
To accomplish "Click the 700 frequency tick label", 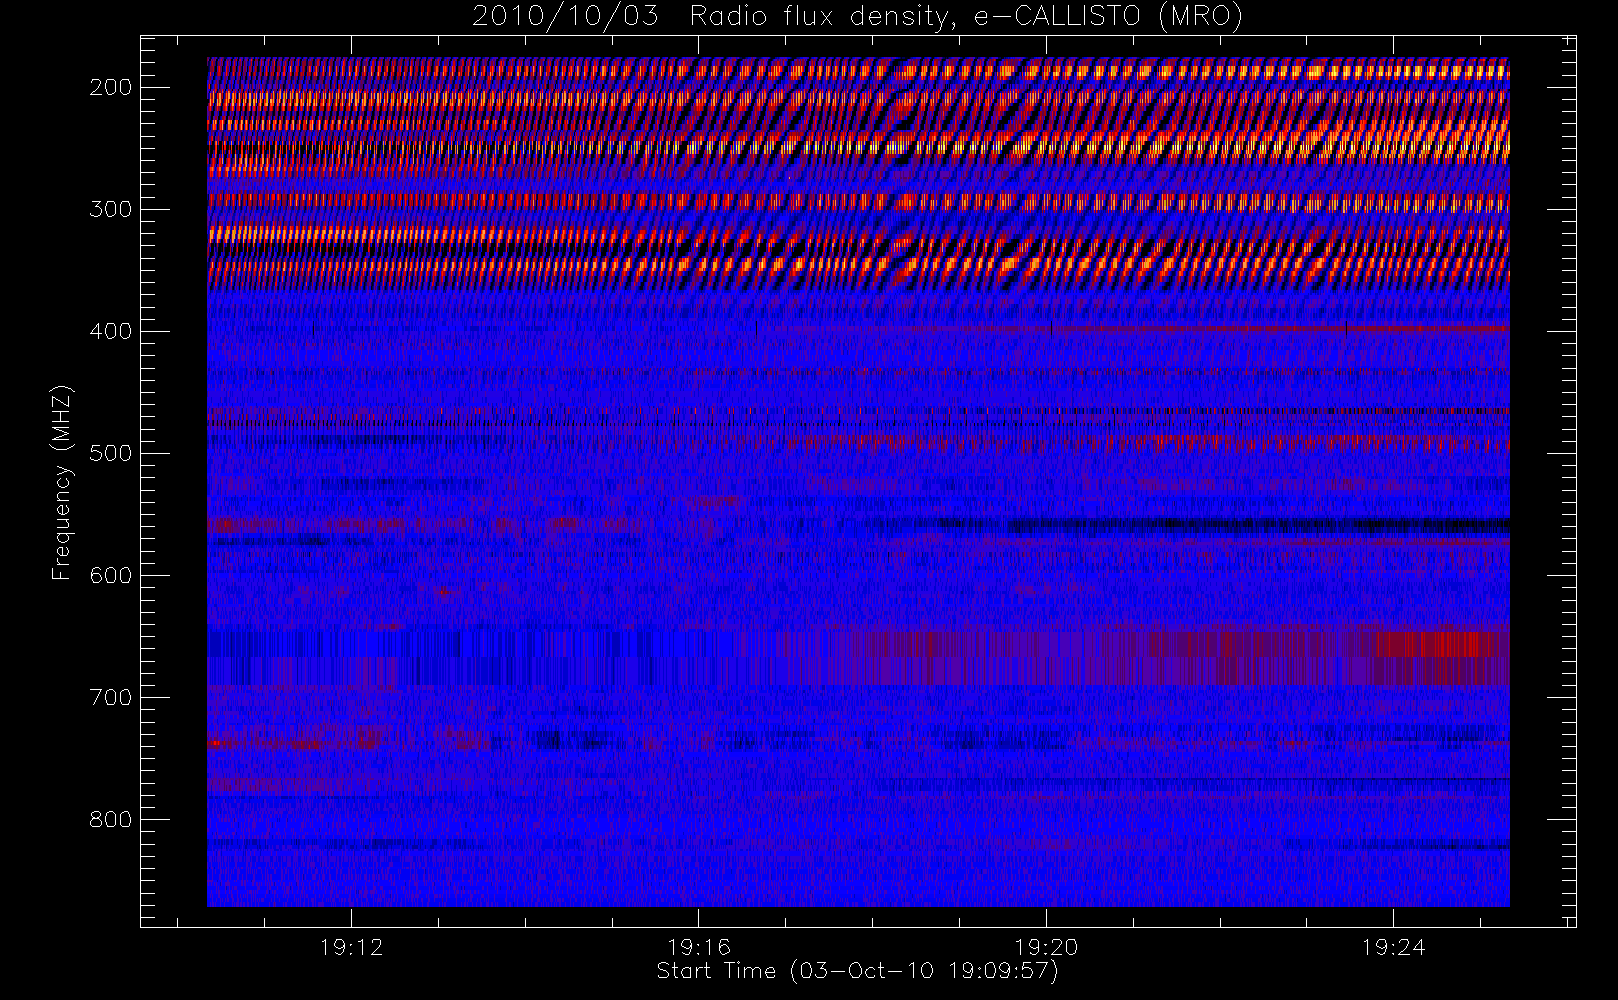I will click(111, 697).
